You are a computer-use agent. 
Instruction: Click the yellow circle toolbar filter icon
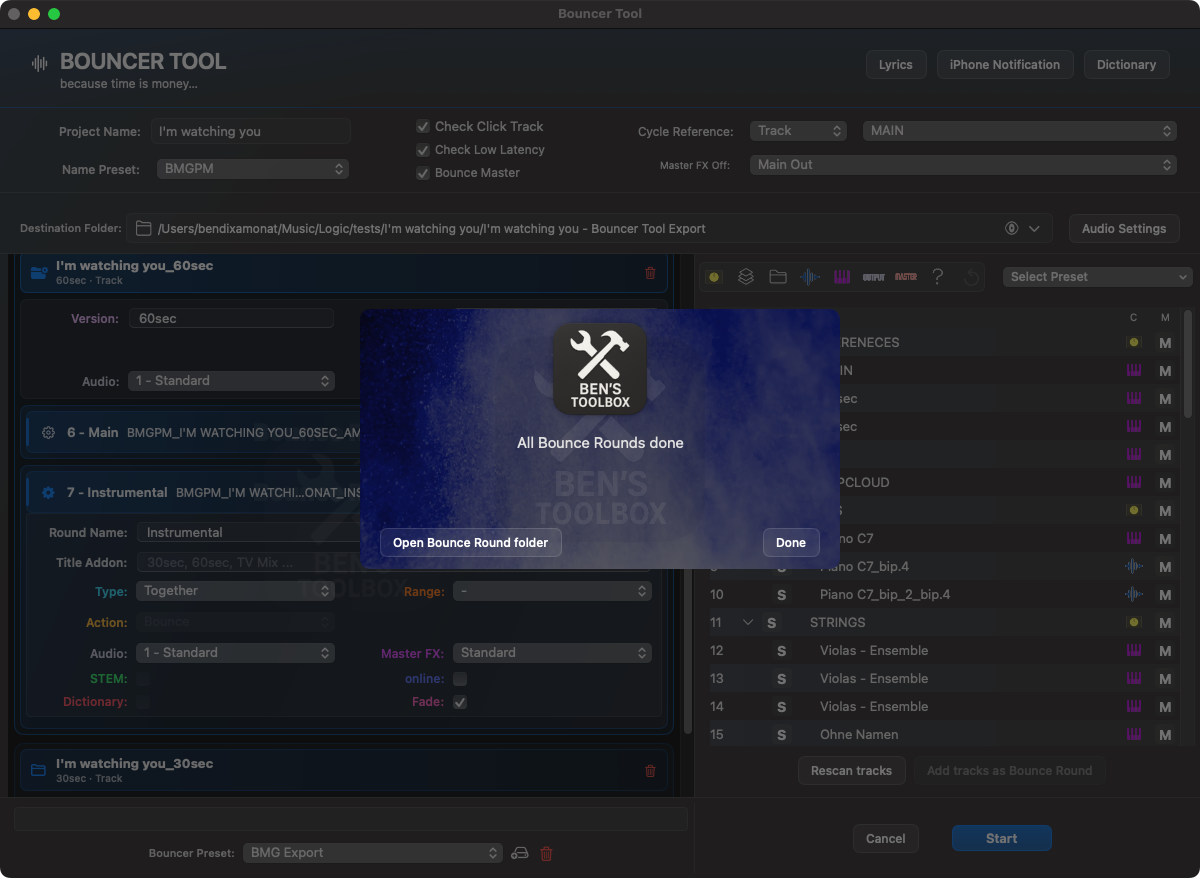point(714,277)
